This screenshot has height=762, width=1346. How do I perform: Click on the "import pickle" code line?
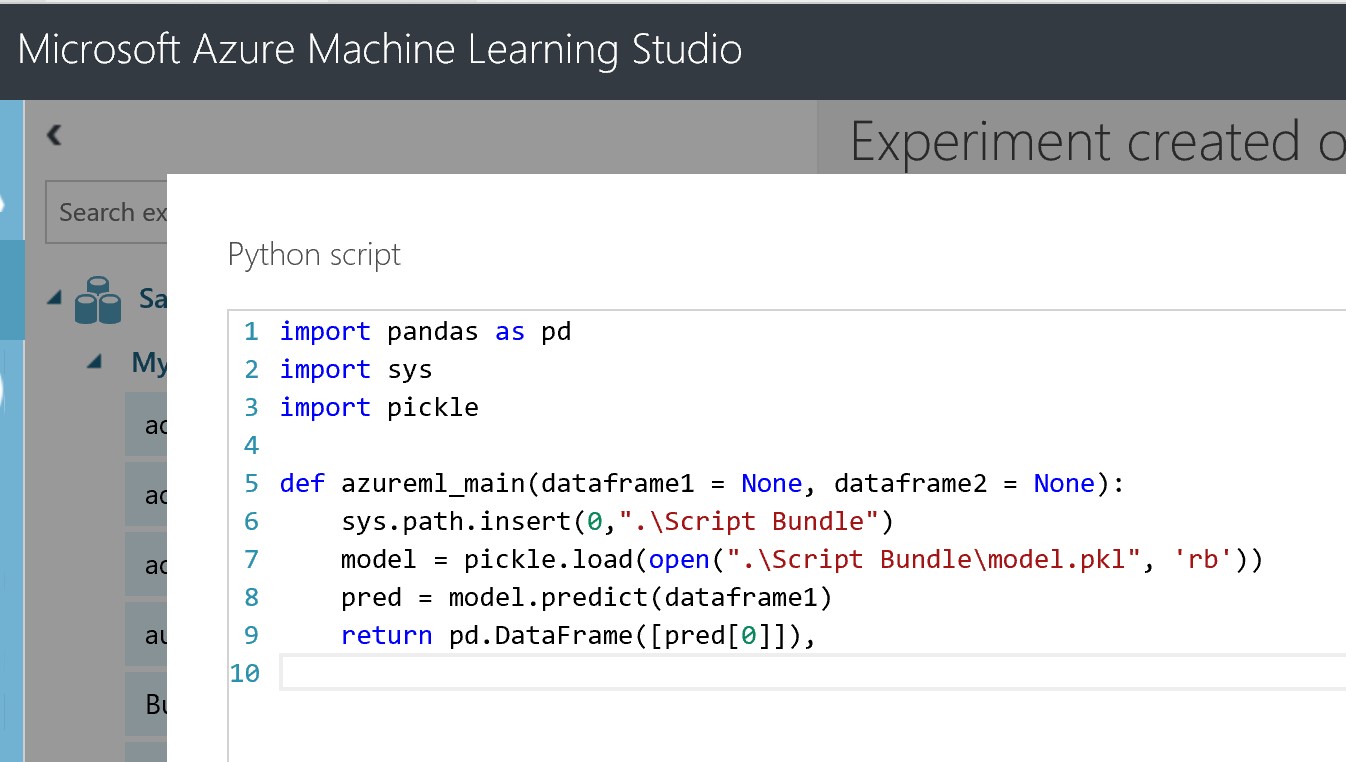379,408
